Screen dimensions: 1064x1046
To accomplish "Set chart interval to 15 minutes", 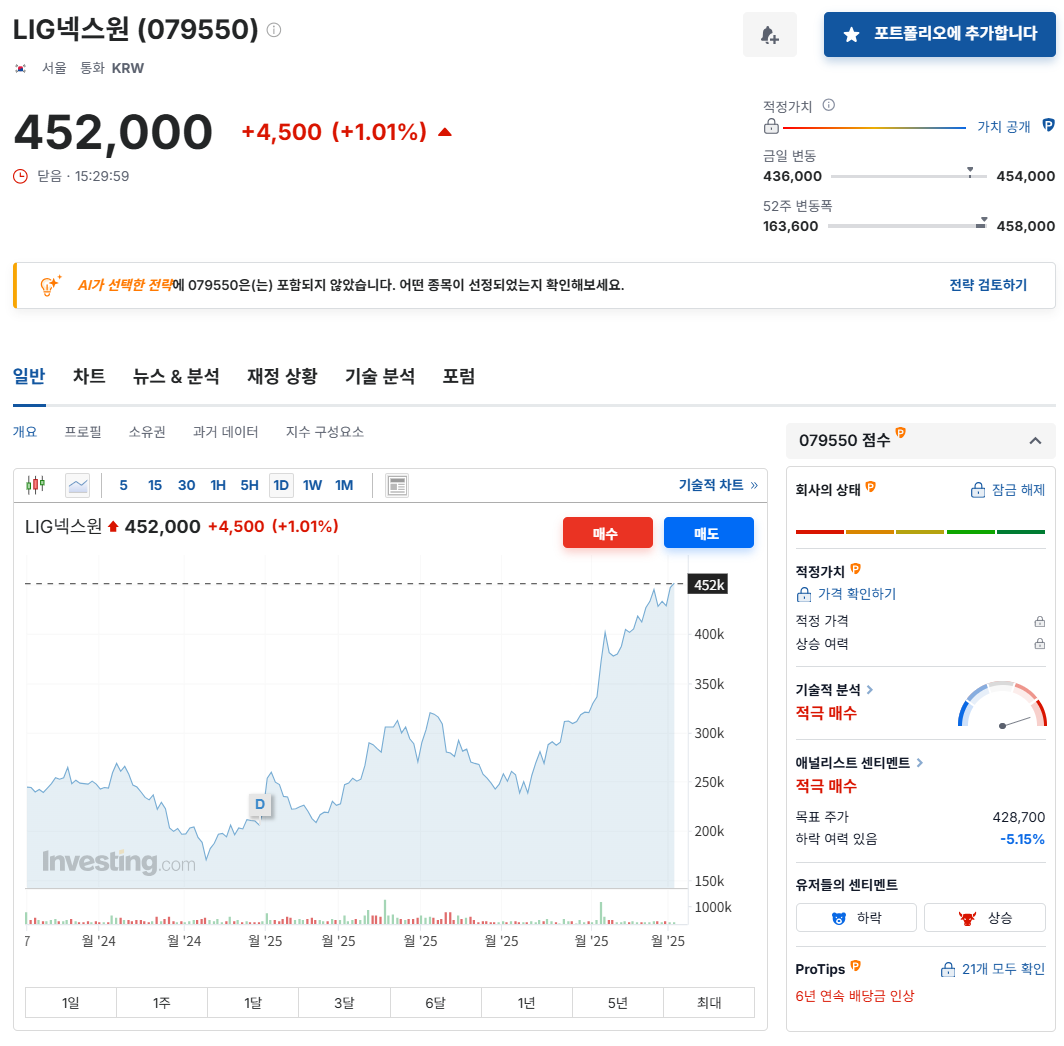I will pos(155,485).
